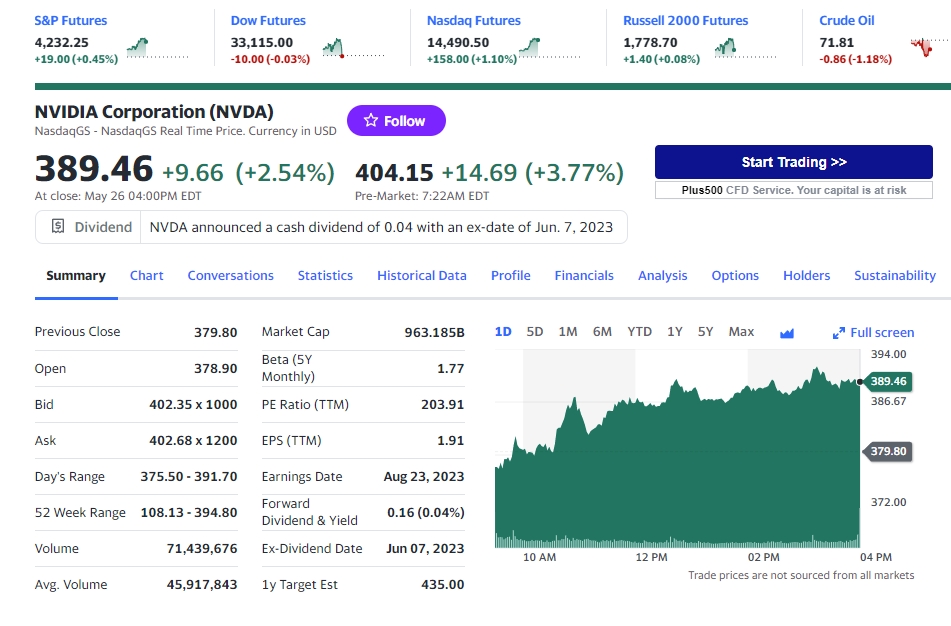The width and height of the screenshot is (951, 626).
Task: View the Holders tab
Action: pos(807,275)
